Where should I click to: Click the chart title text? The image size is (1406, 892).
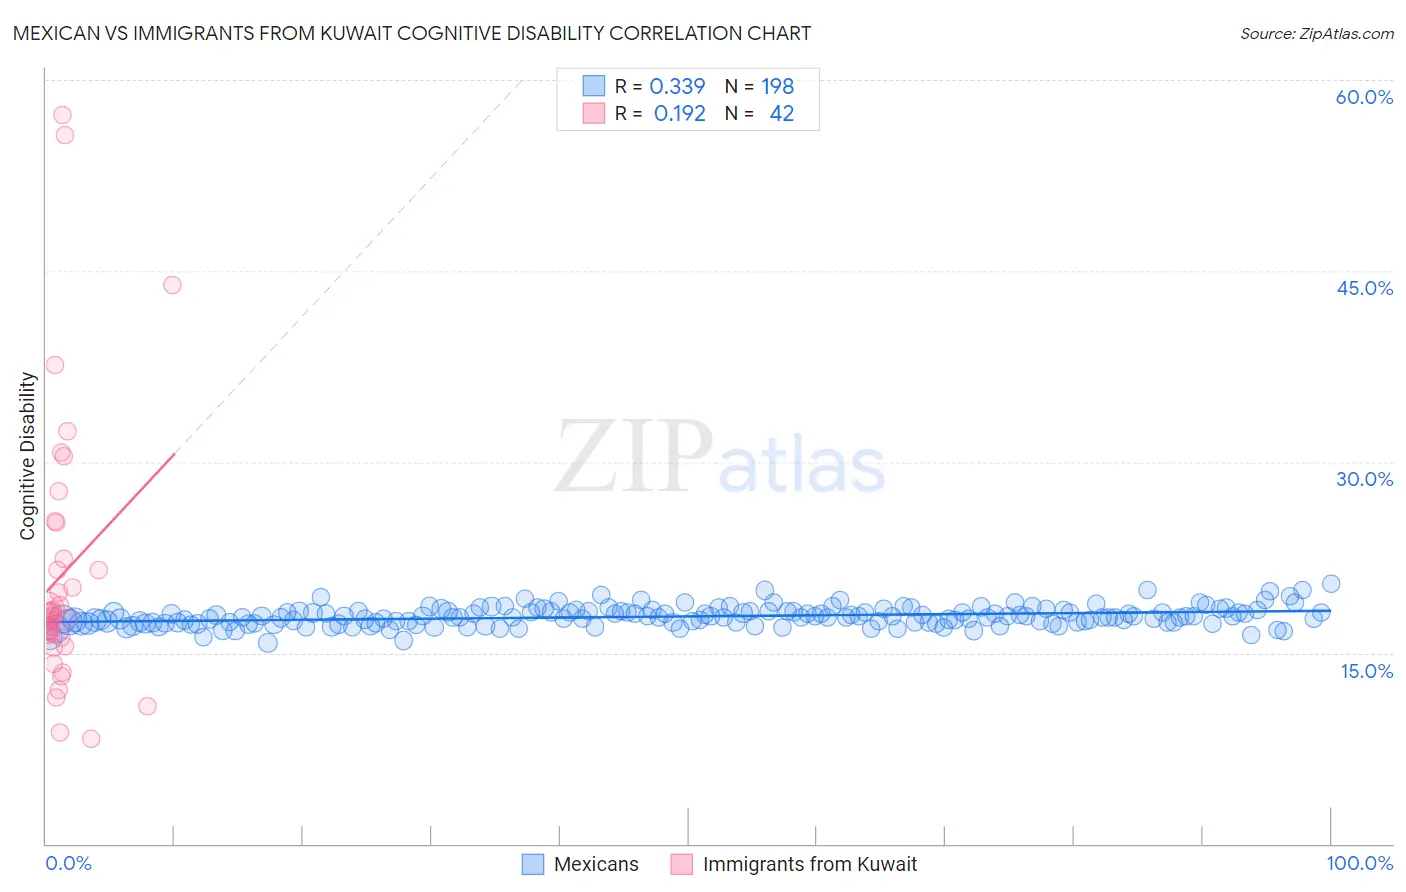(x=412, y=33)
